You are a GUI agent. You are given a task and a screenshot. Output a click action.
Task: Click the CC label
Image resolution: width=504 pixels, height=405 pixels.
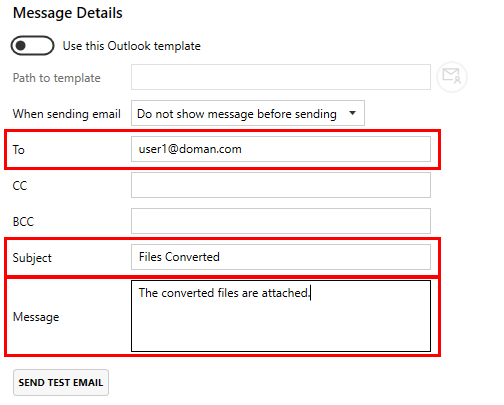click(20, 186)
